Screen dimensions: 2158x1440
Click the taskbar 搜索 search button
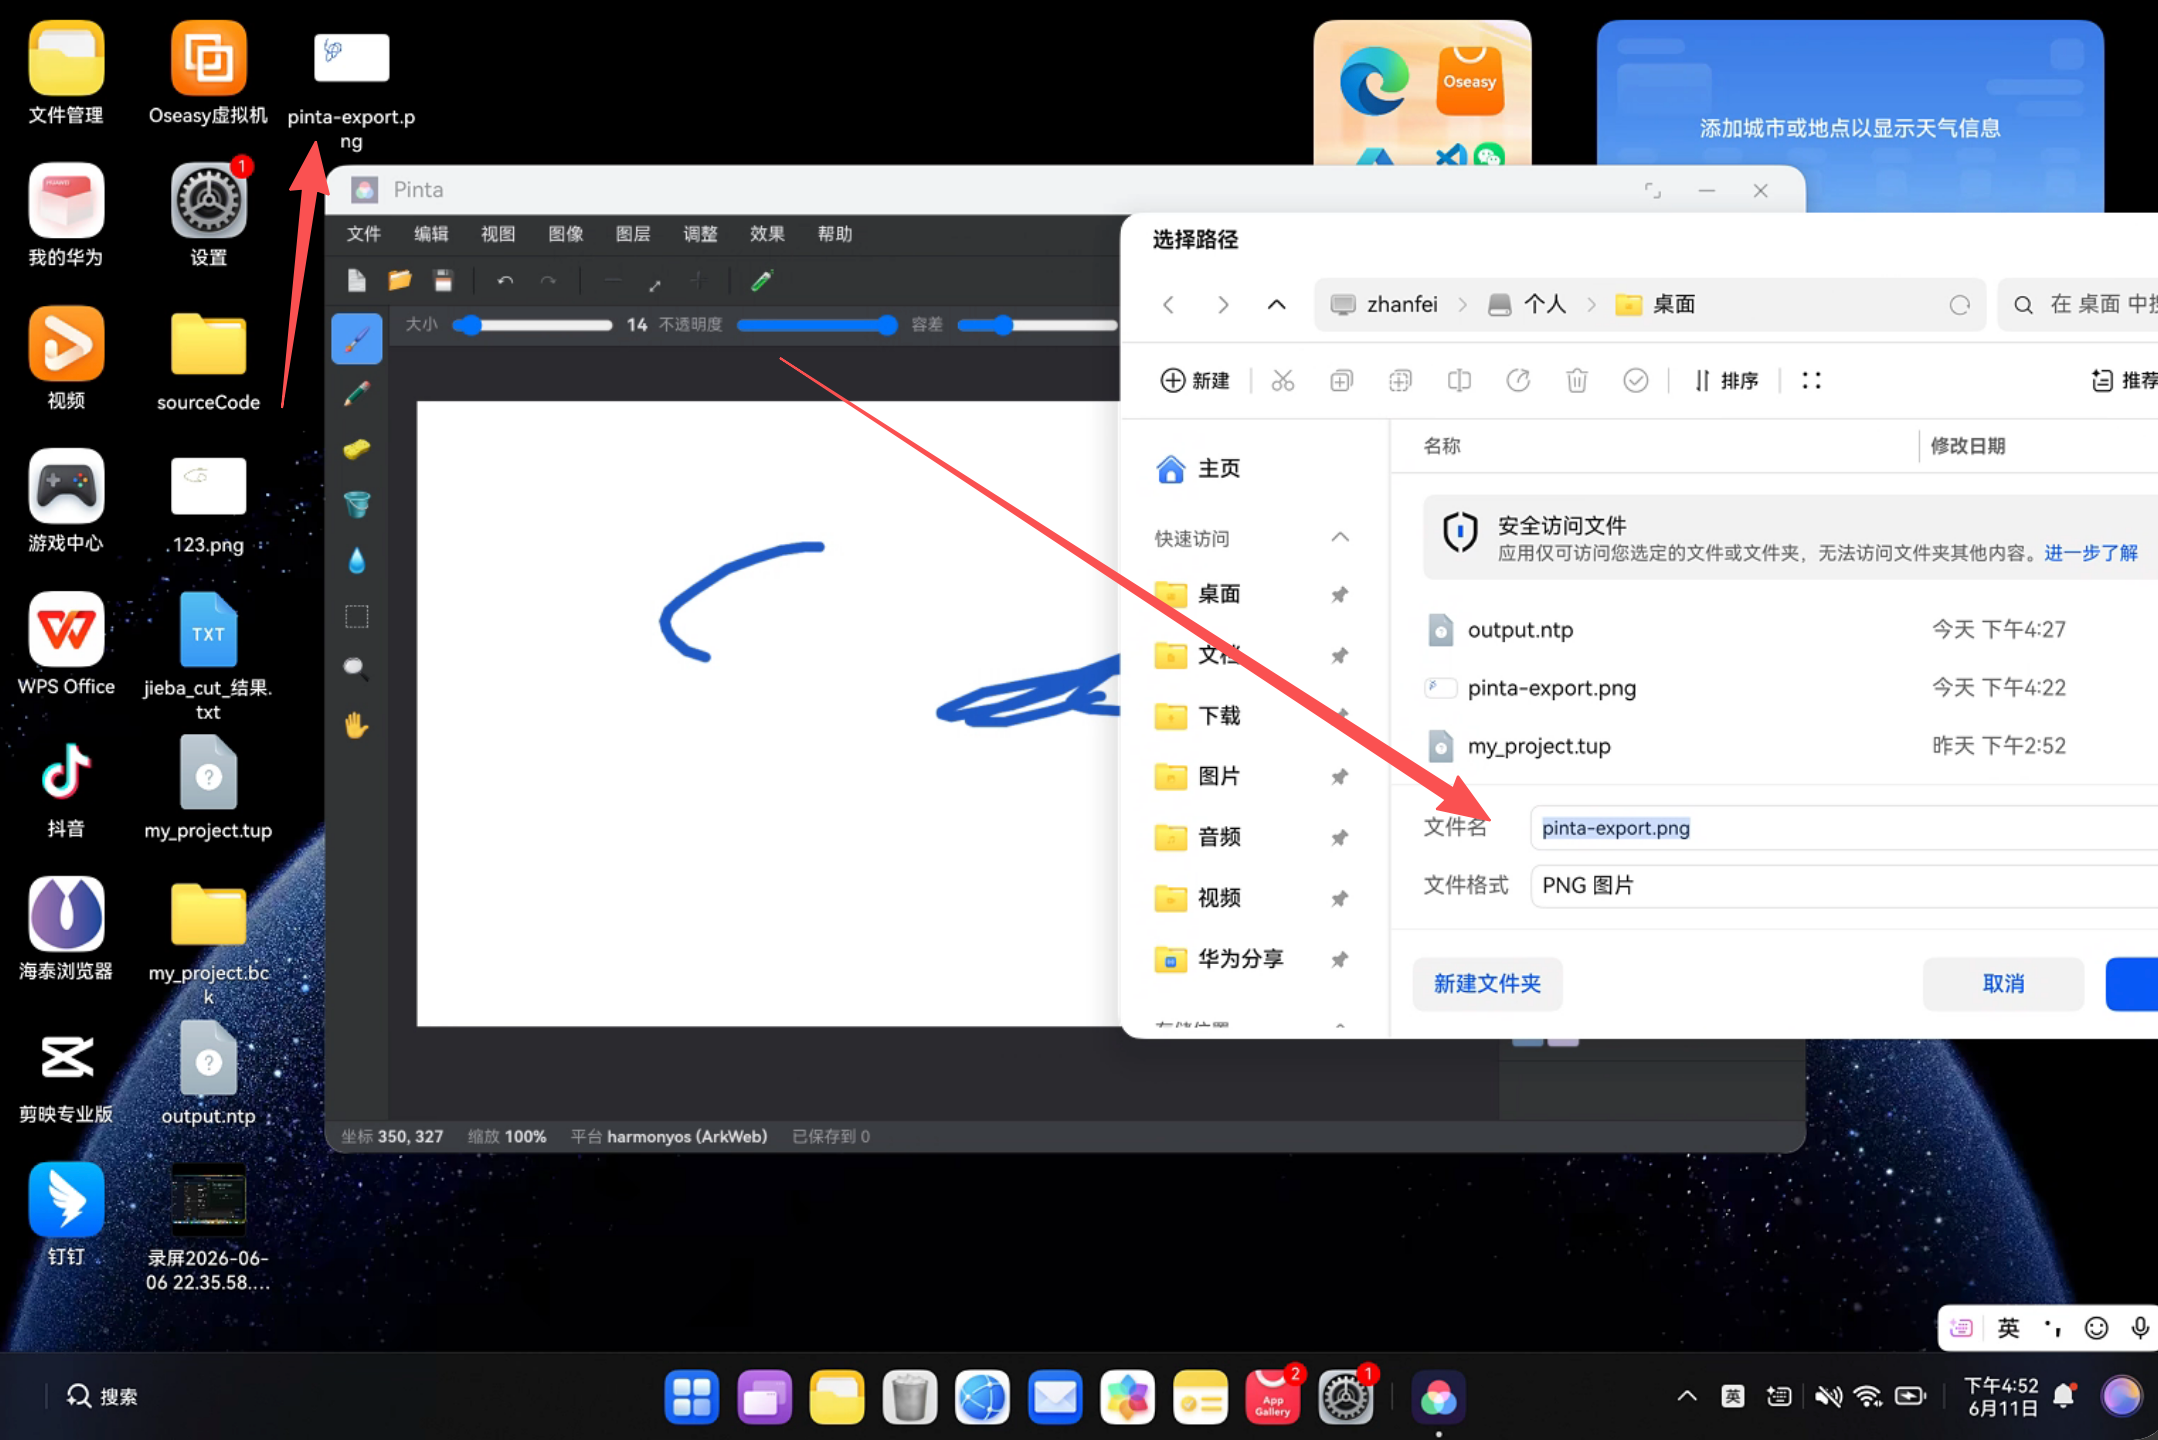click(x=102, y=1396)
